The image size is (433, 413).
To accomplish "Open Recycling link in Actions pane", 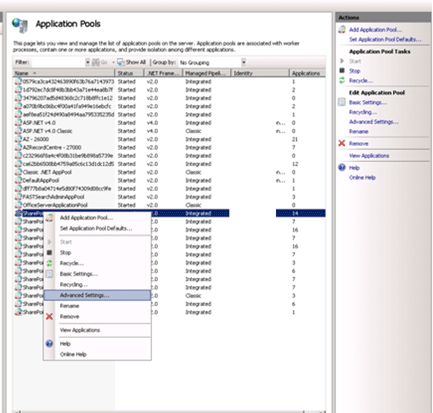I will [363, 112].
